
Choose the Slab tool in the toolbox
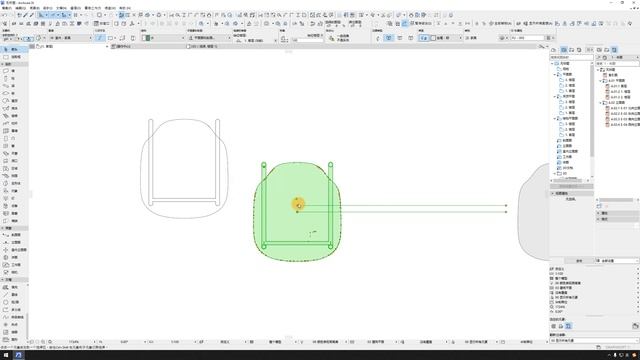(14, 93)
